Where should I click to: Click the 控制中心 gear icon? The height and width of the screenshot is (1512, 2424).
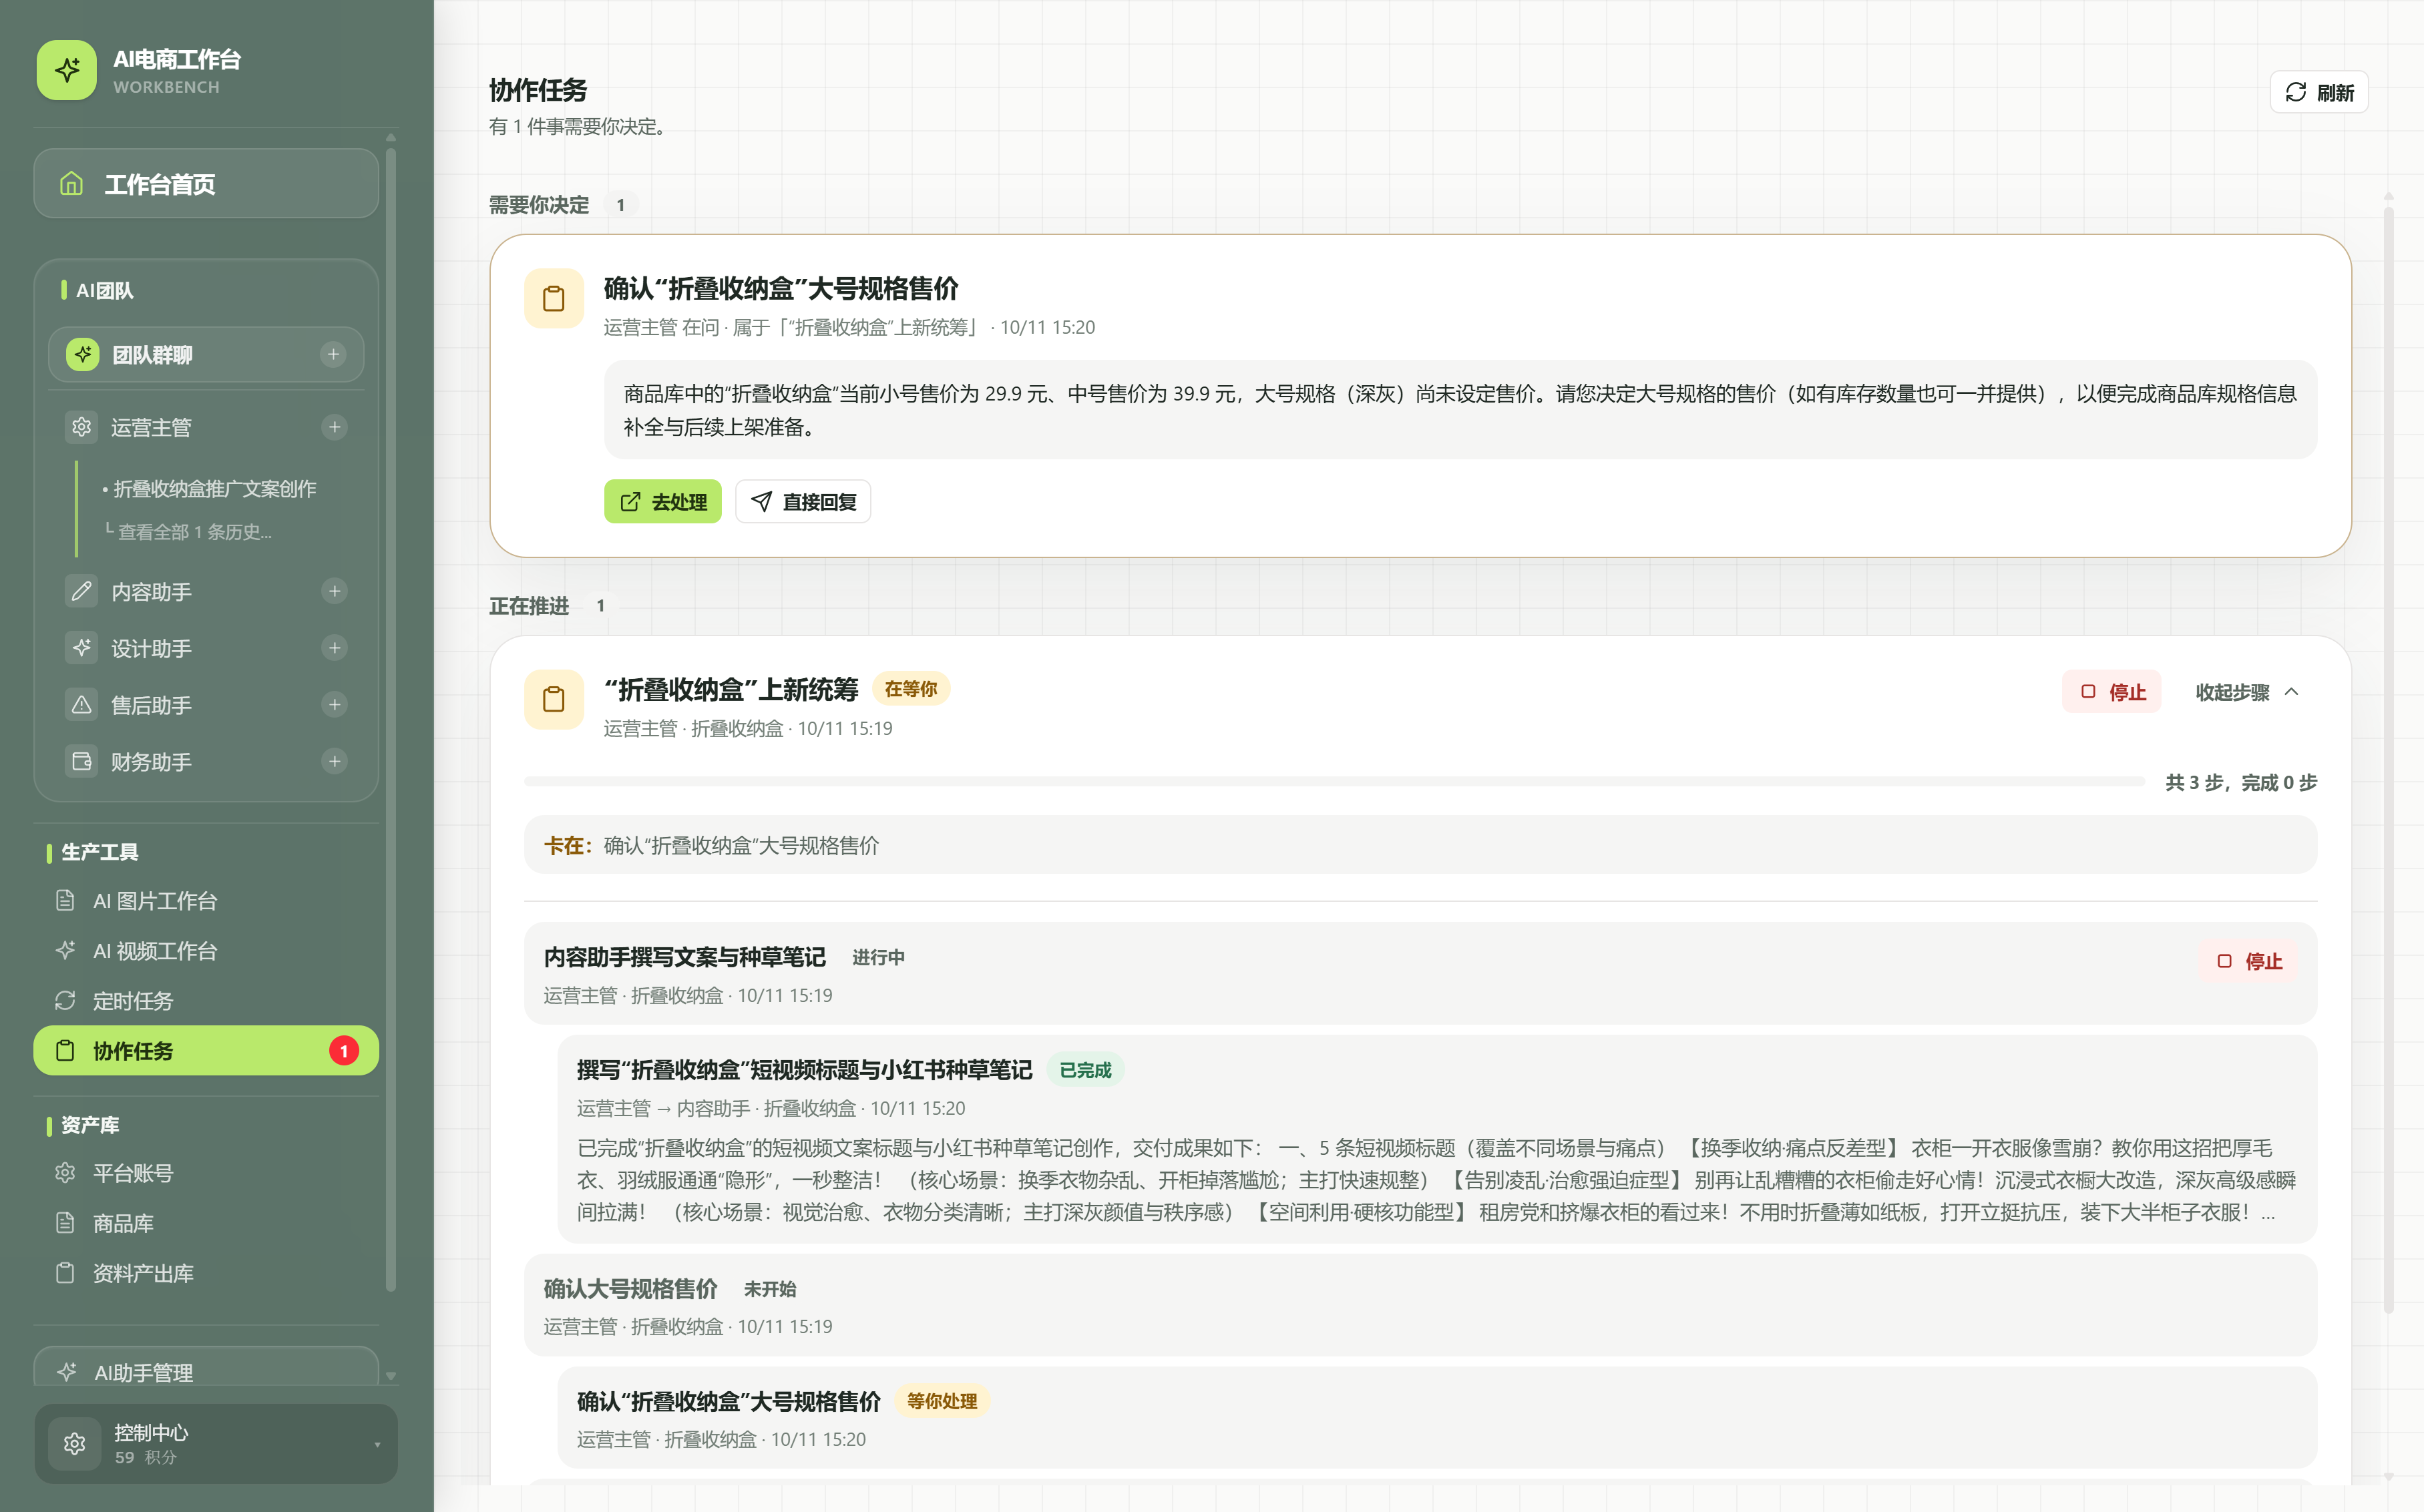(75, 1444)
